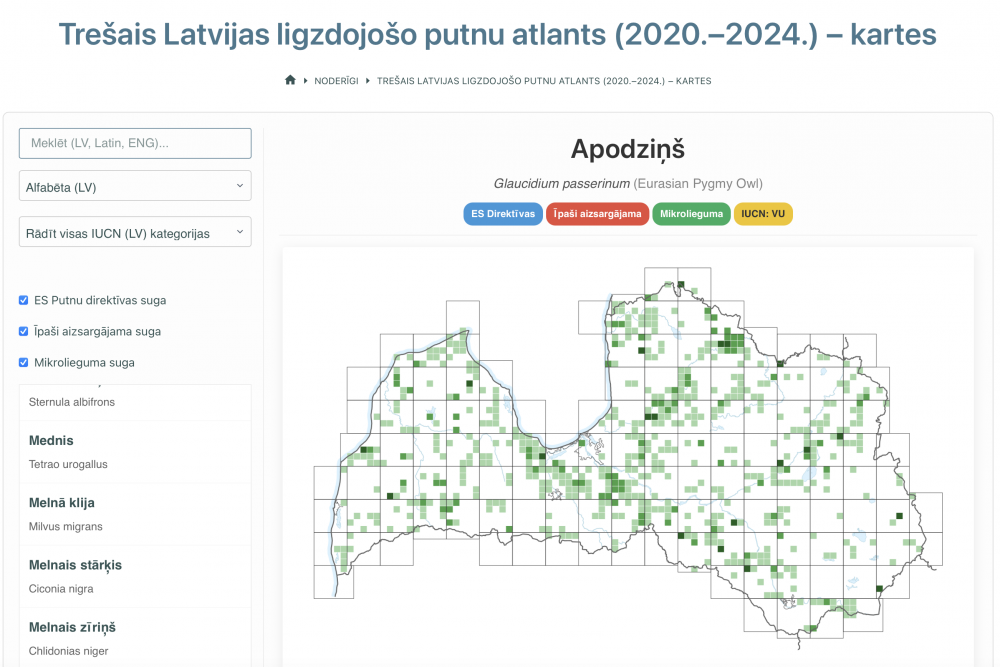This screenshot has width=1000, height=667.
Task: Click the blue ES Direktīvas badge
Action: pyautogui.click(x=503, y=214)
